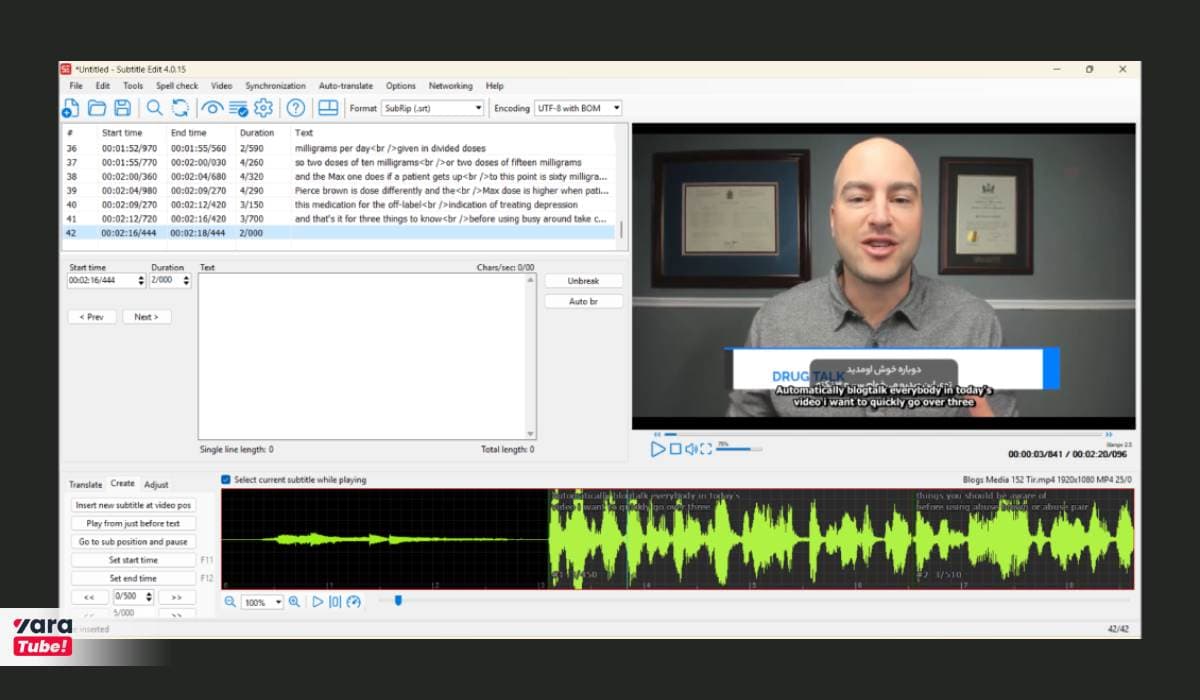Viewport: 1200px width, 700px height.
Task: Click the Replace circular arrows icon
Action: click(180, 108)
